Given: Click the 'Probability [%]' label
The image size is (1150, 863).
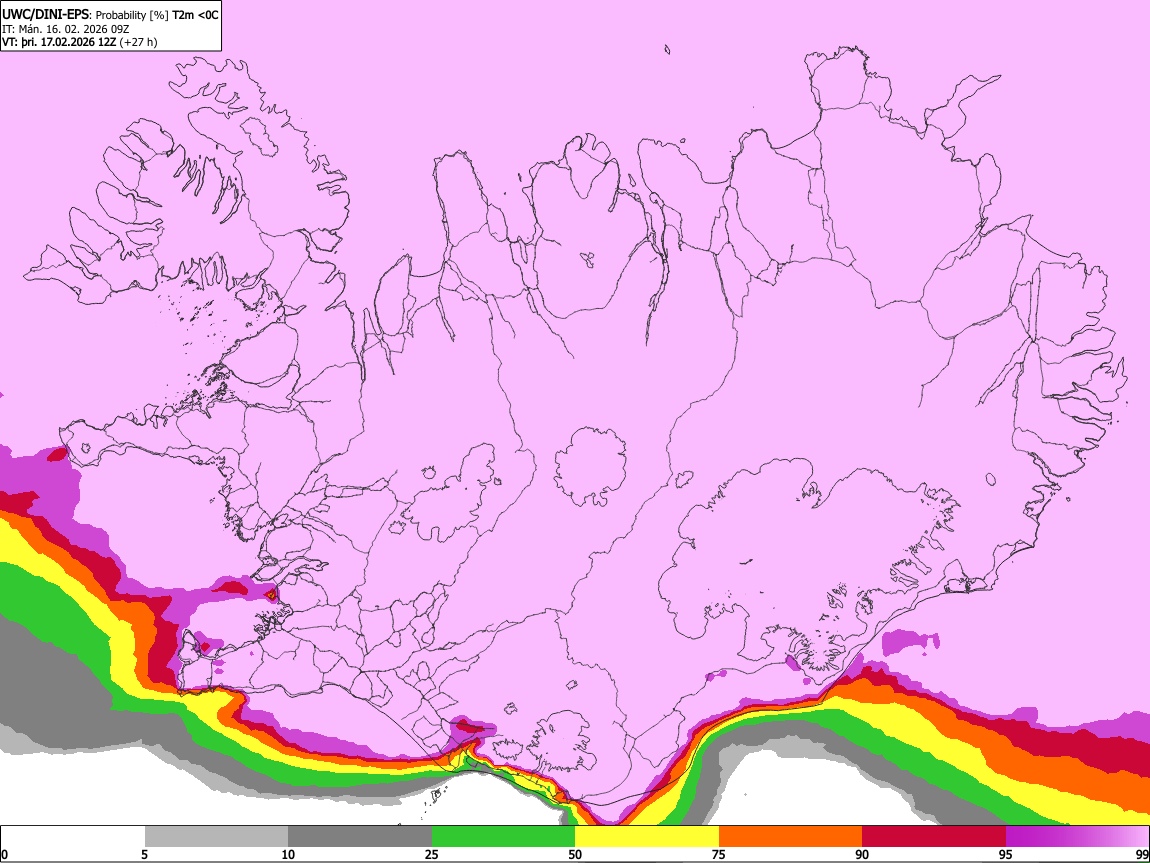Looking at the screenshot, I should (133, 15).
